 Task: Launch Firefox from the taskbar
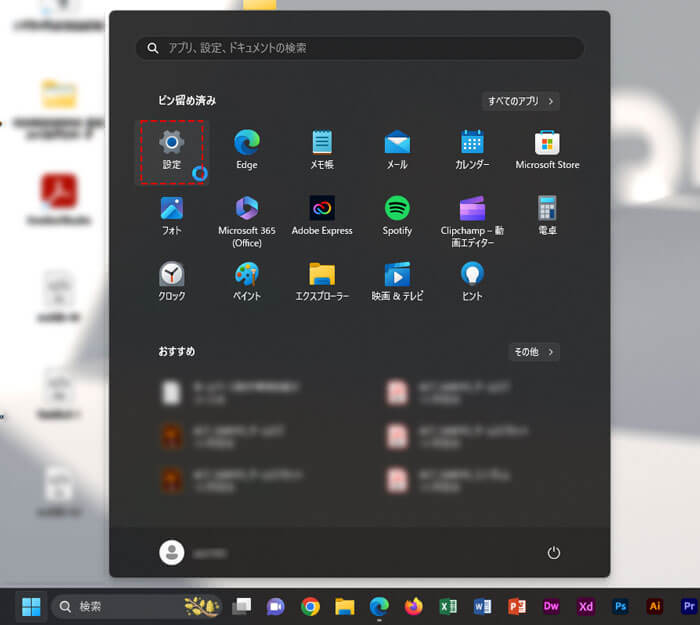[x=413, y=607]
